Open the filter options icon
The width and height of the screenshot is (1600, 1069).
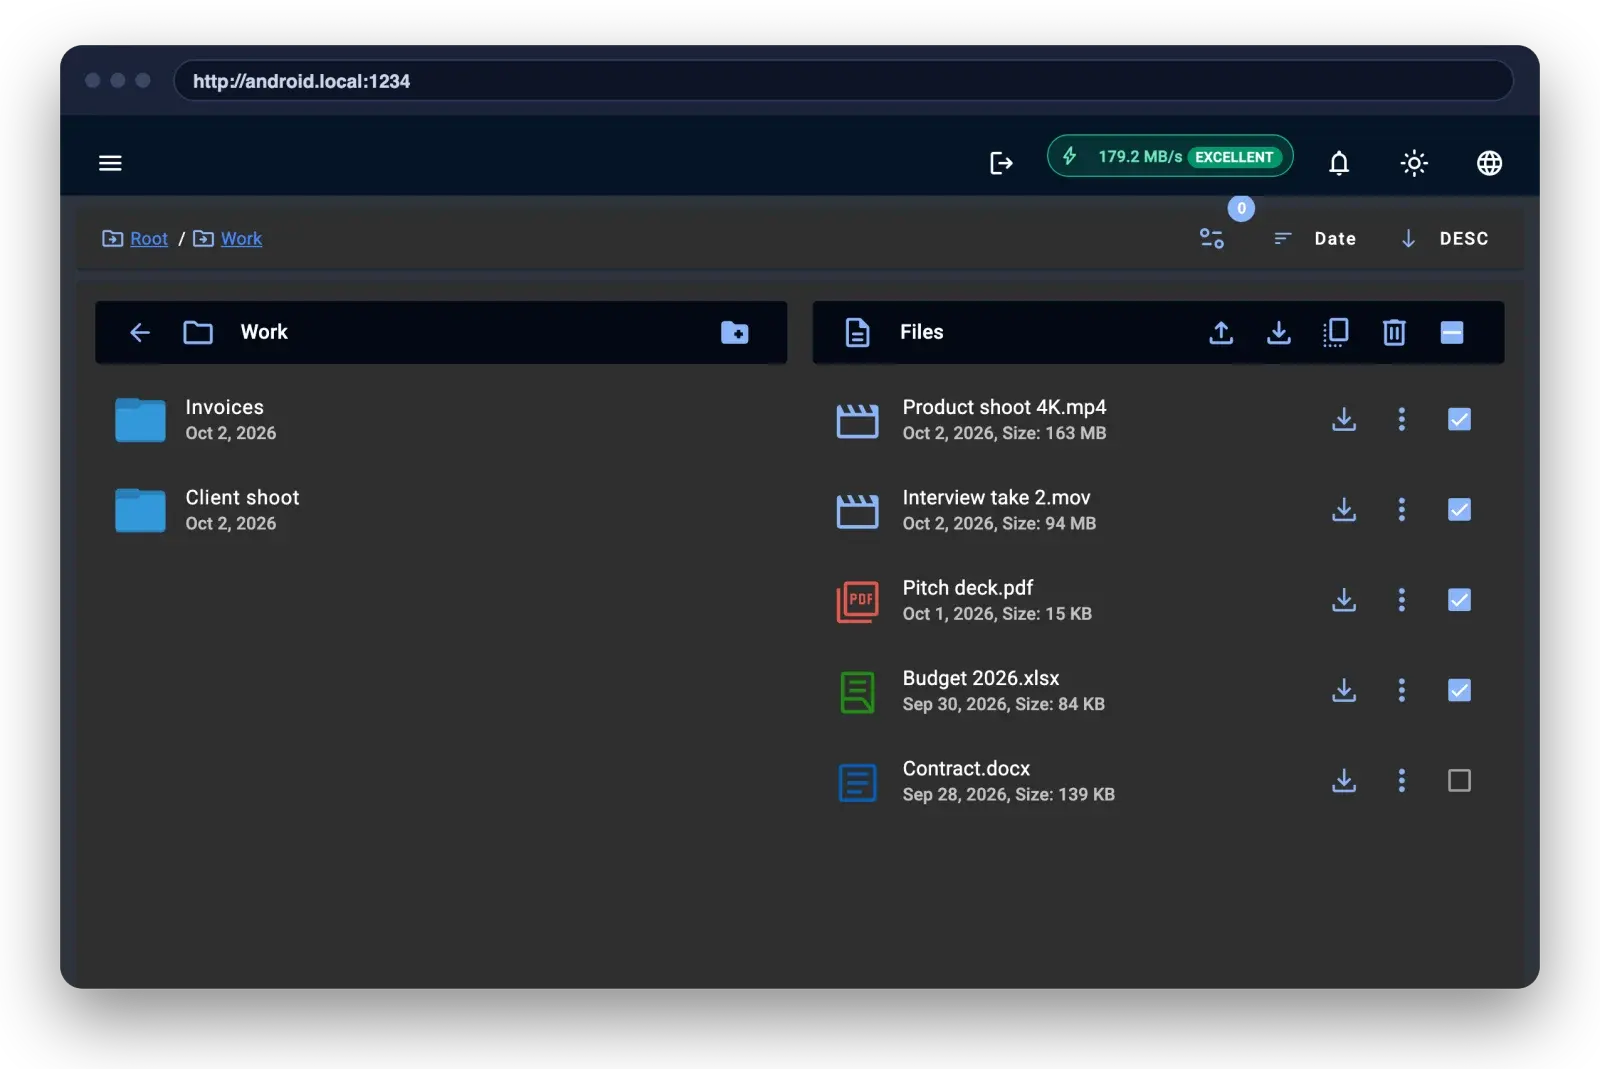(x=1212, y=238)
